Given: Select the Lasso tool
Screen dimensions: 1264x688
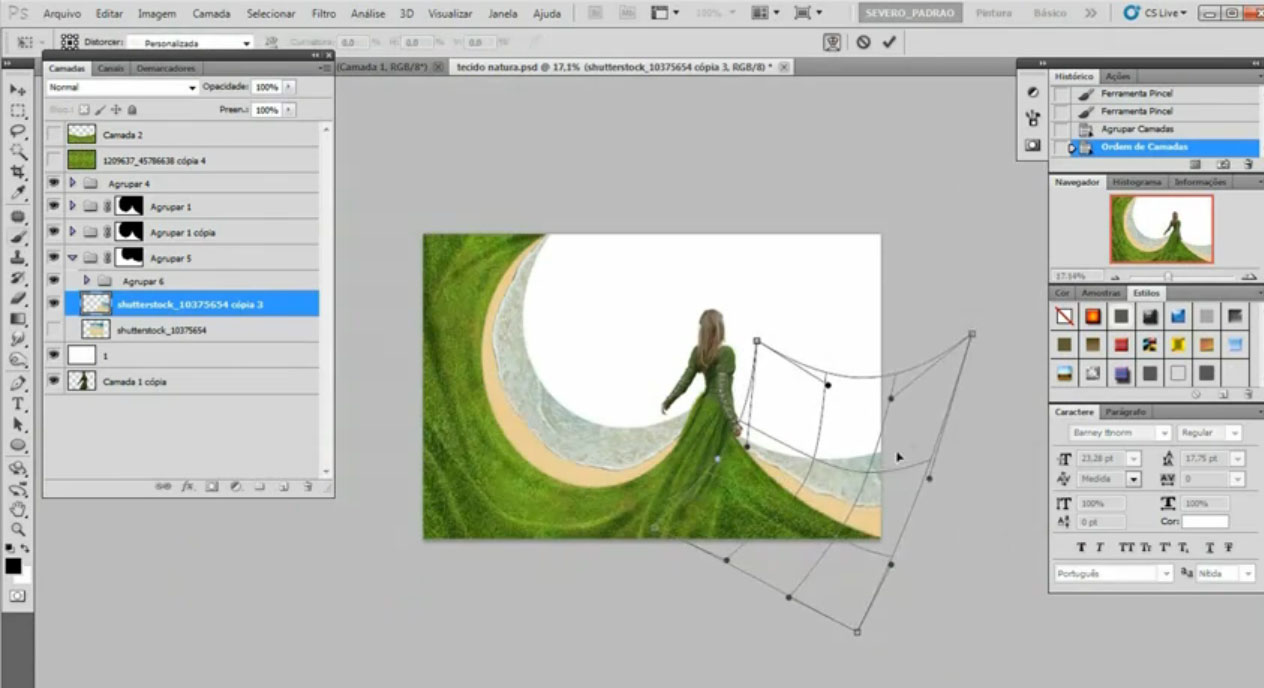Looking at the screenshot, I should [x=17, y=131].
